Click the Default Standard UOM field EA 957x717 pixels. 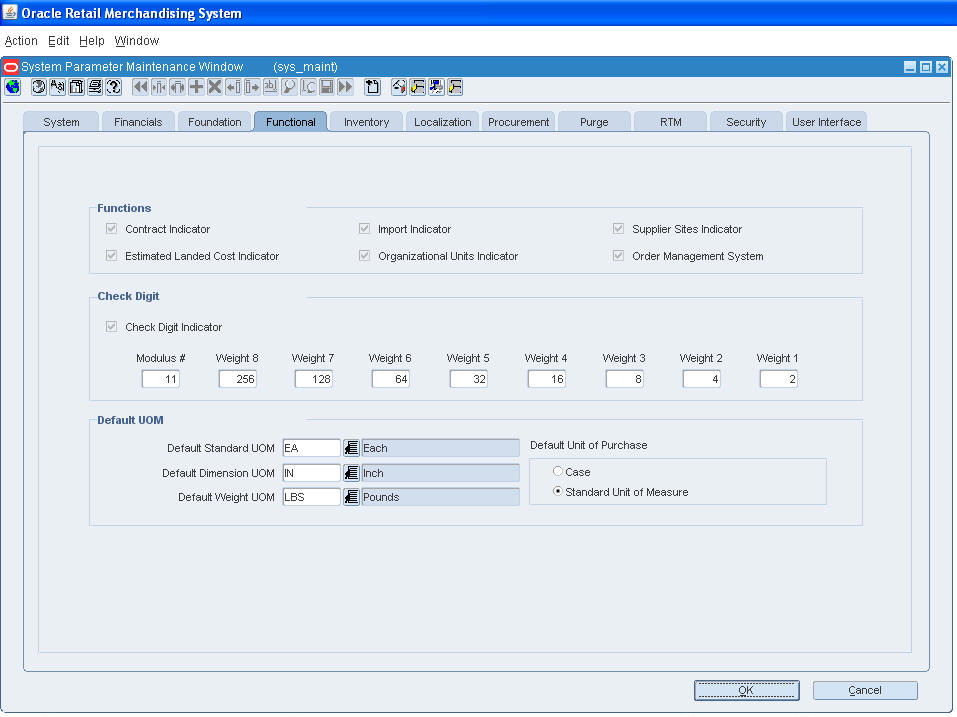coord(311,448)
